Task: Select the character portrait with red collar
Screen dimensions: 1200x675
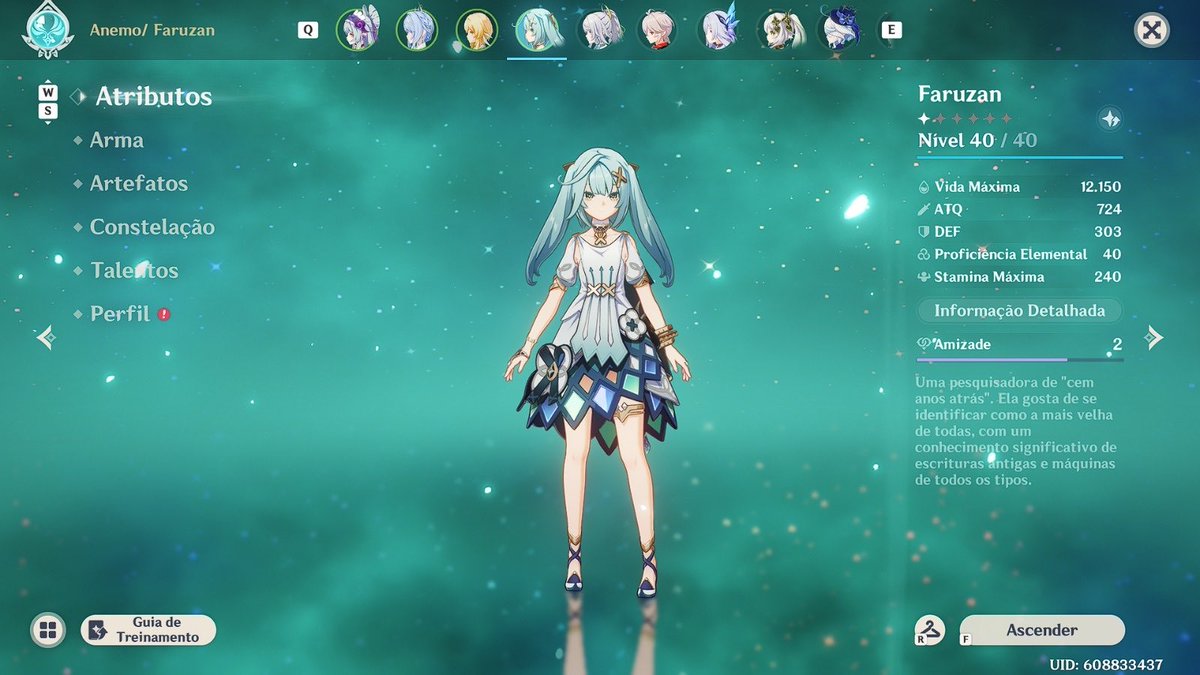Action: point(657,30)
